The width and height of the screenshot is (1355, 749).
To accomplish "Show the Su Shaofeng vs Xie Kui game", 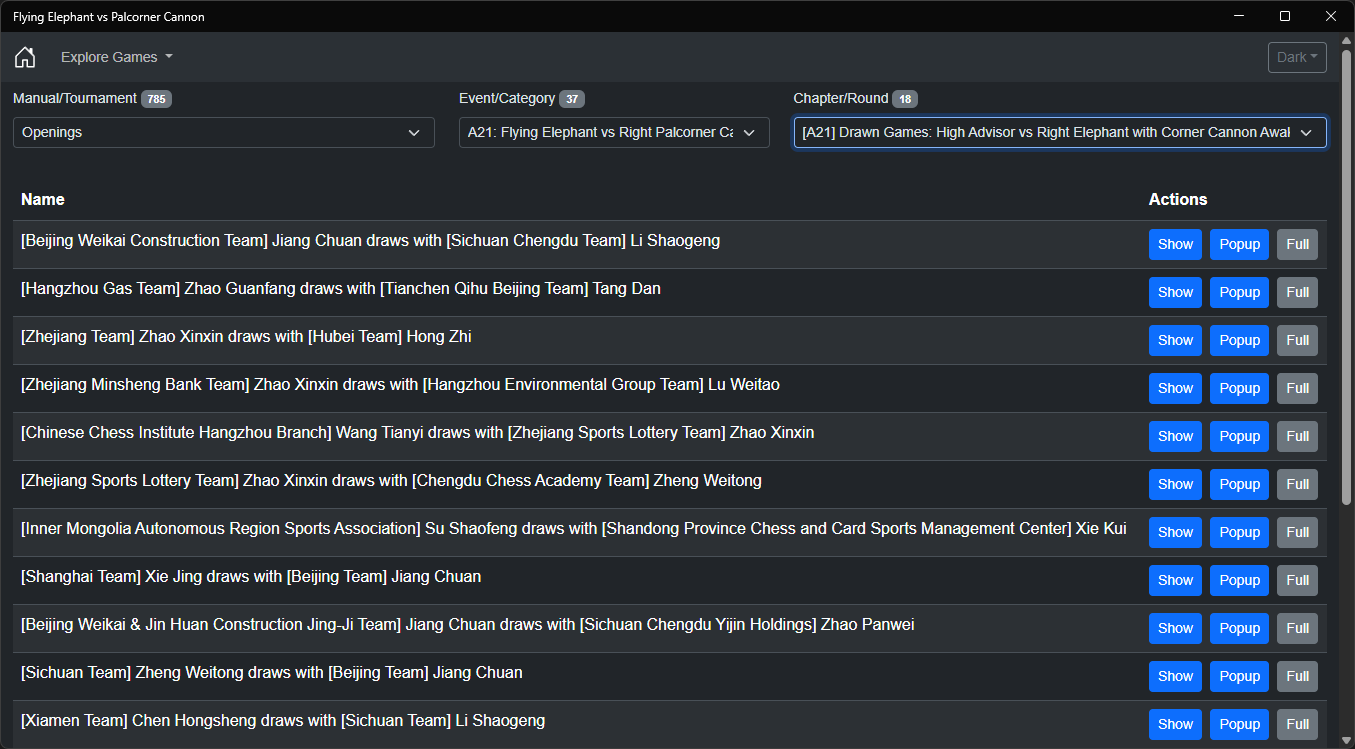I will coord(1175,532).
